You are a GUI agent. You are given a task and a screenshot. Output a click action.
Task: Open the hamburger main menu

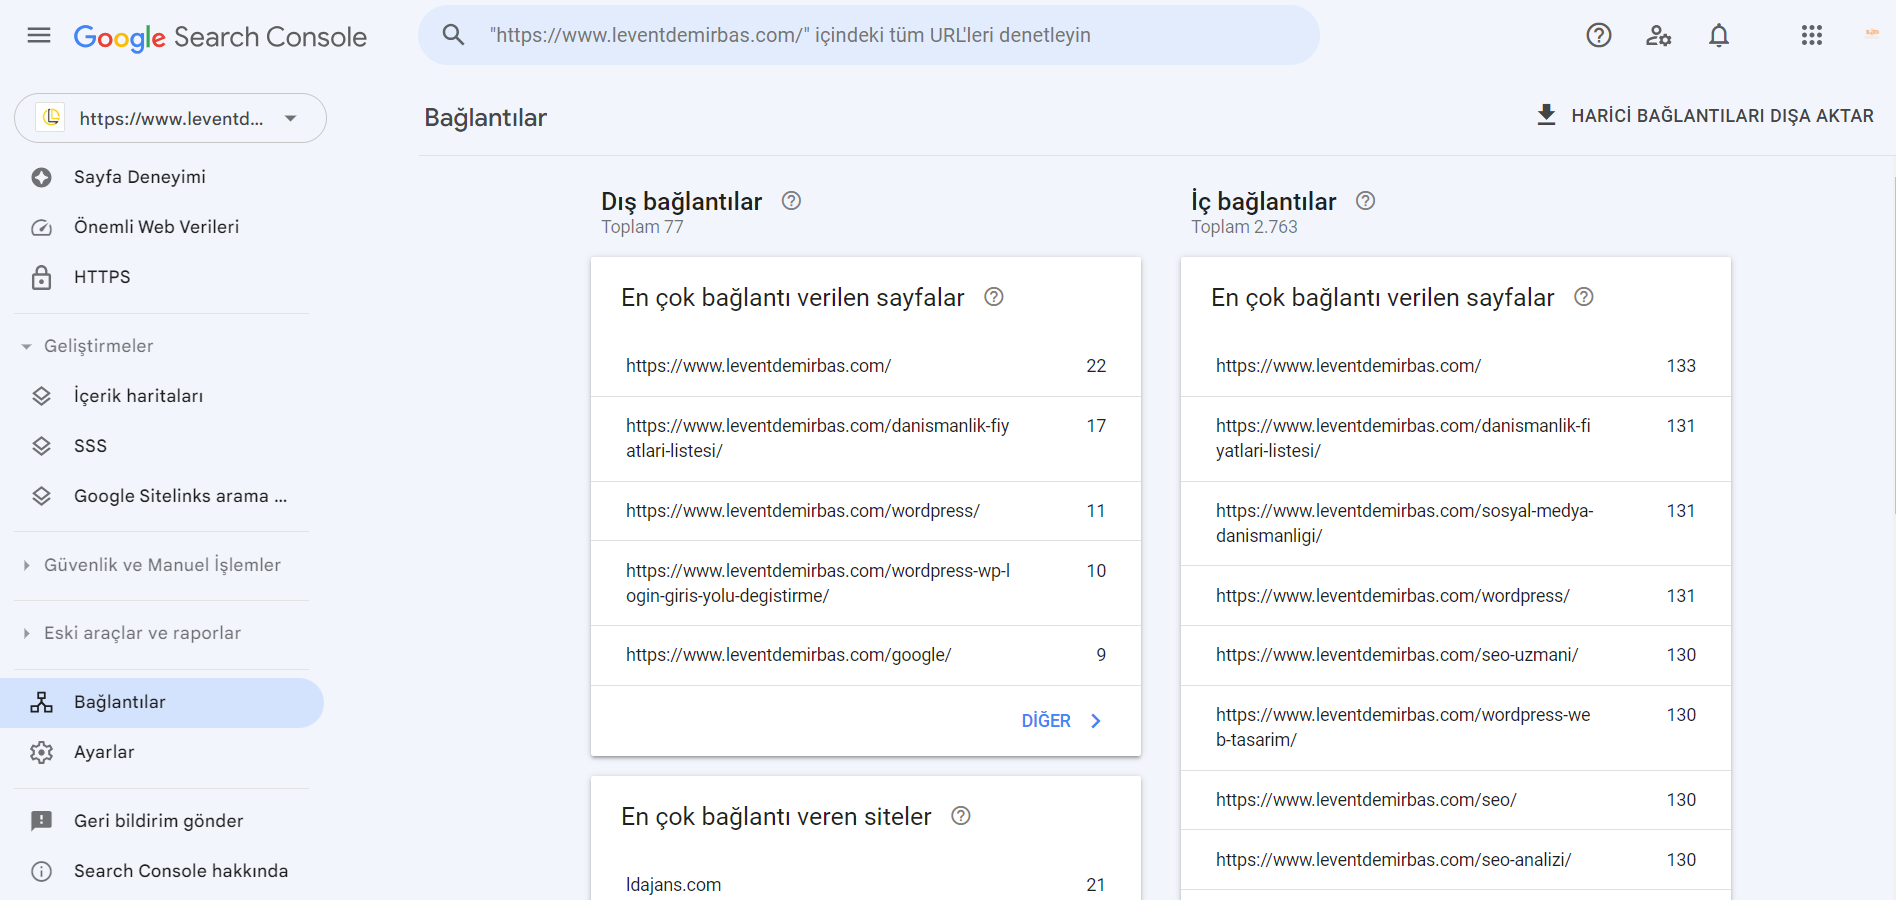(x=39, y=36)
